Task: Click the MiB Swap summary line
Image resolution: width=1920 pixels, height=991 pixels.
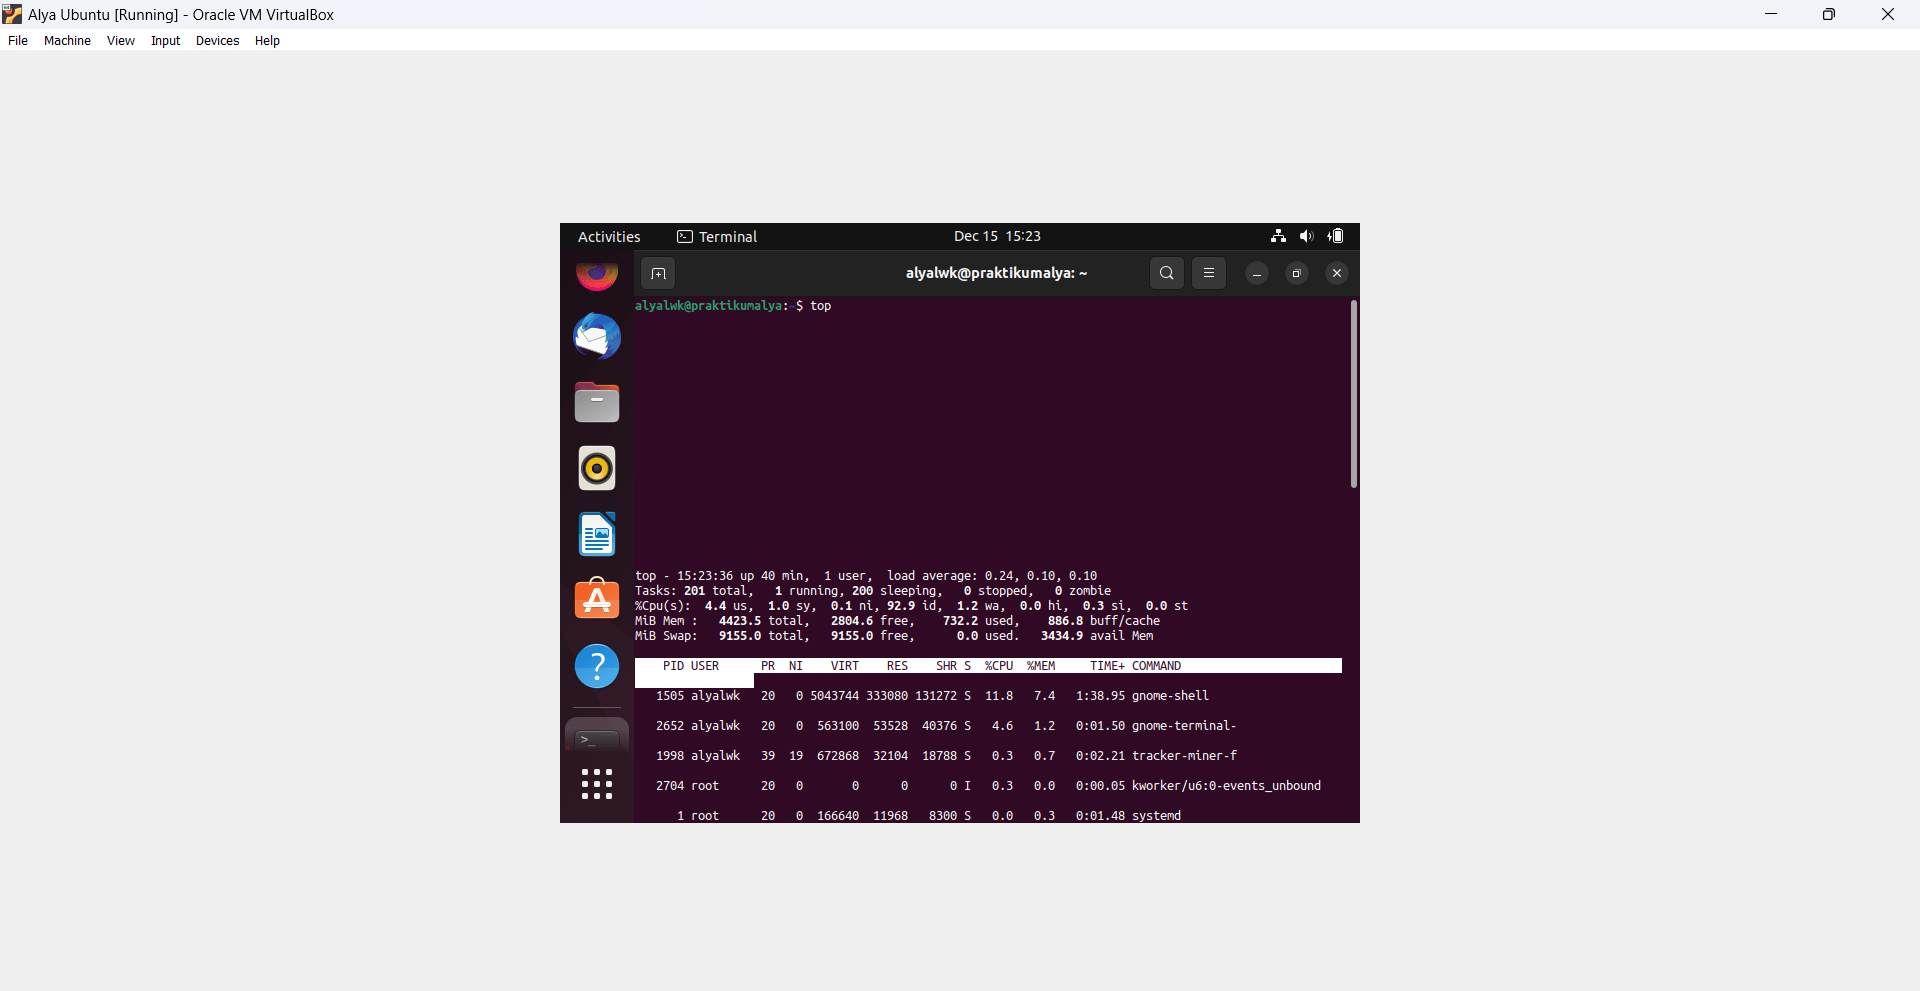Action: pos(894,636)
